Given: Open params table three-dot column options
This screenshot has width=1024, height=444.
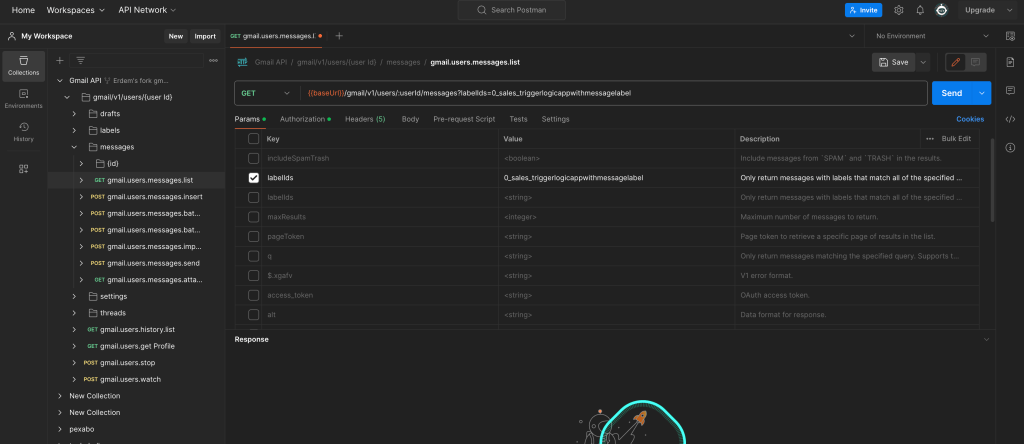Looking at the screenshot, I should pyautogui.click(x=930, y=138).
